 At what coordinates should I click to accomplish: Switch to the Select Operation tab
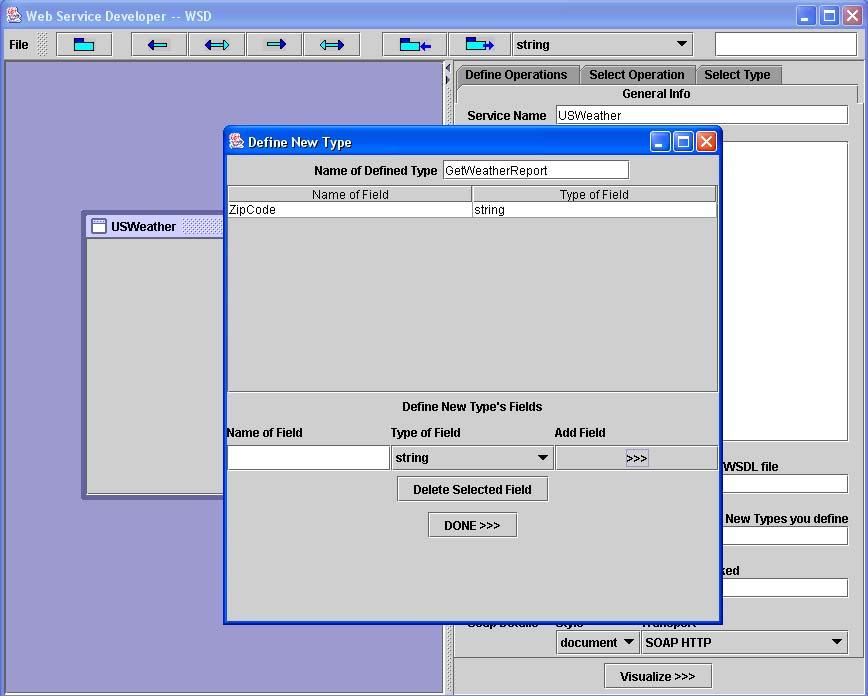pos(637,75)
